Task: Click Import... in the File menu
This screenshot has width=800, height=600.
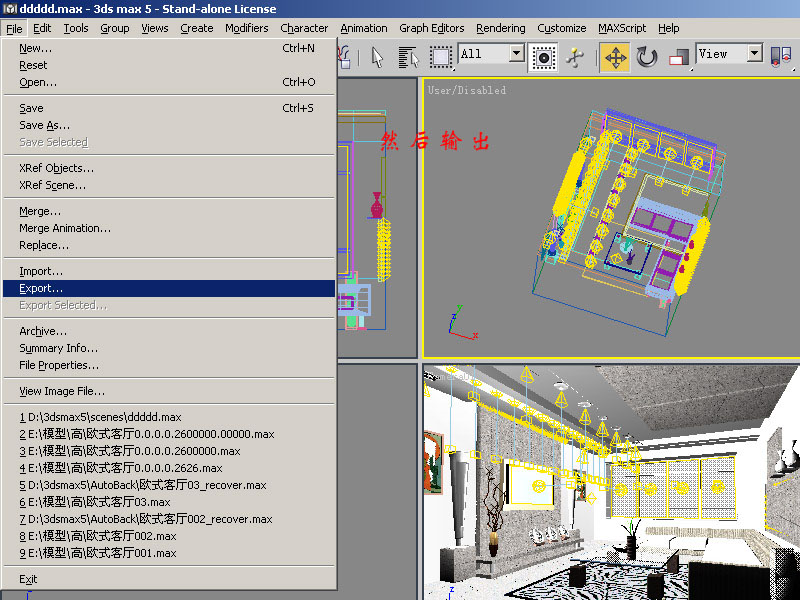Action: (41, 271)
